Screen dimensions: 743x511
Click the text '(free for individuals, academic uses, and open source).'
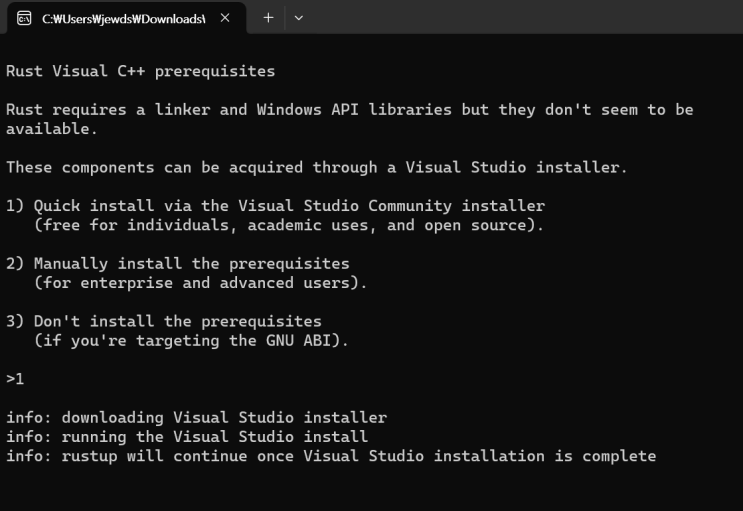click(x=289, y=225)
